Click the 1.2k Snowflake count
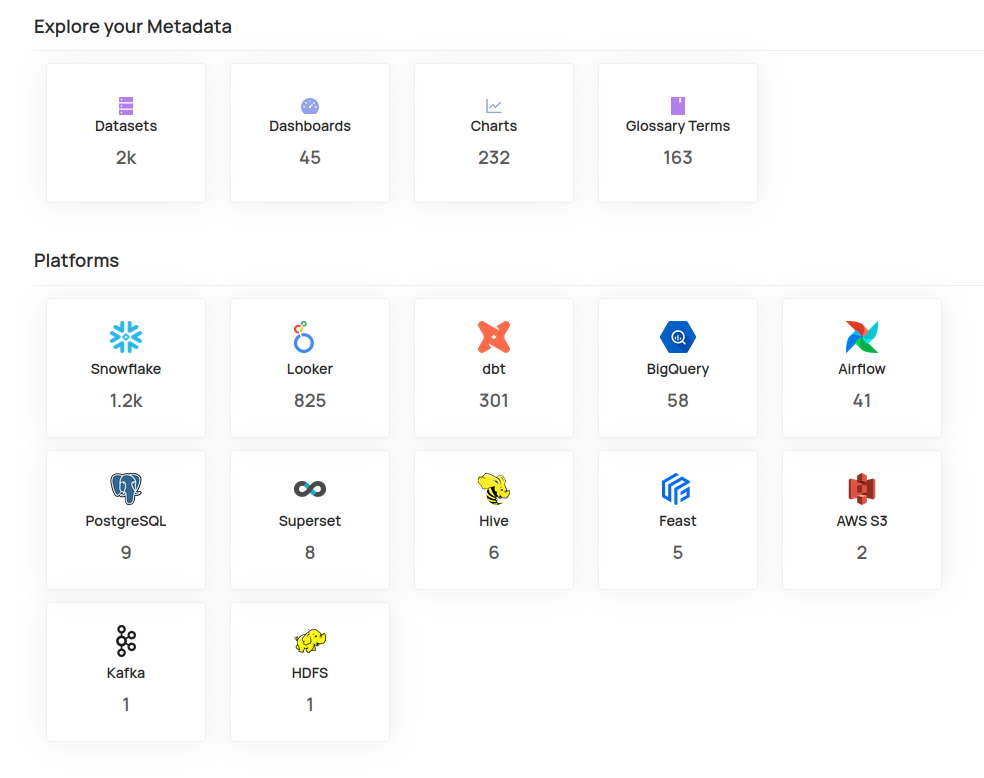 tap(126, 400)
